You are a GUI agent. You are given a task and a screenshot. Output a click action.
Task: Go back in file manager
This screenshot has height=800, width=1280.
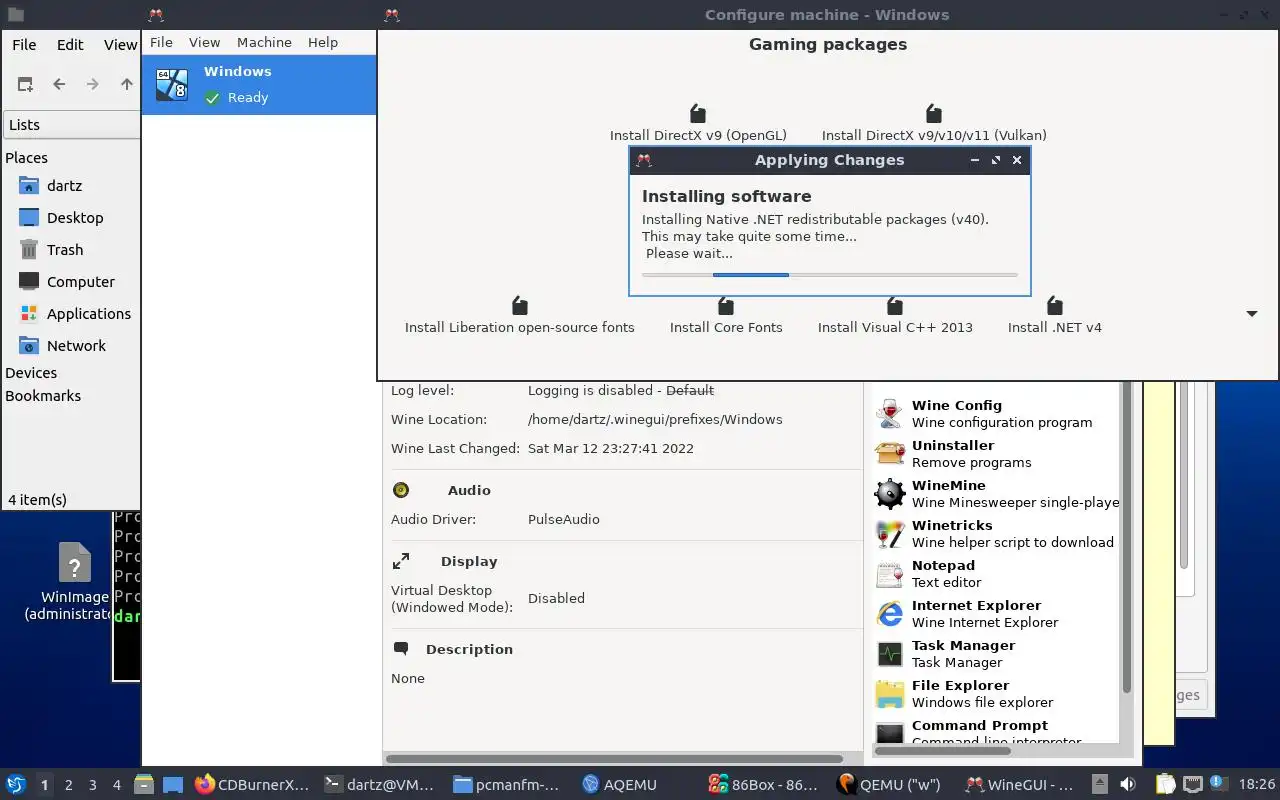click(x=59, y=84)
